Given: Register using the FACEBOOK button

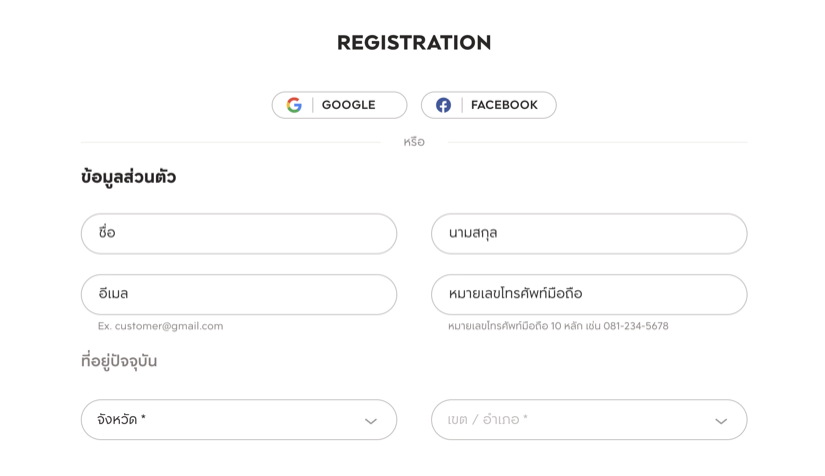Looking at the screenshot, I should coord(488,105).
